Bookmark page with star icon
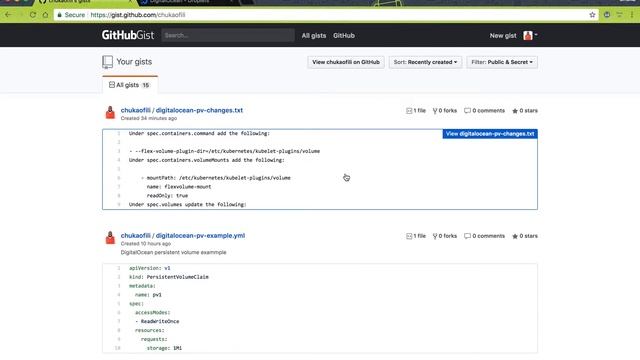This screenshot has height=360, width=640. [592, 15]
